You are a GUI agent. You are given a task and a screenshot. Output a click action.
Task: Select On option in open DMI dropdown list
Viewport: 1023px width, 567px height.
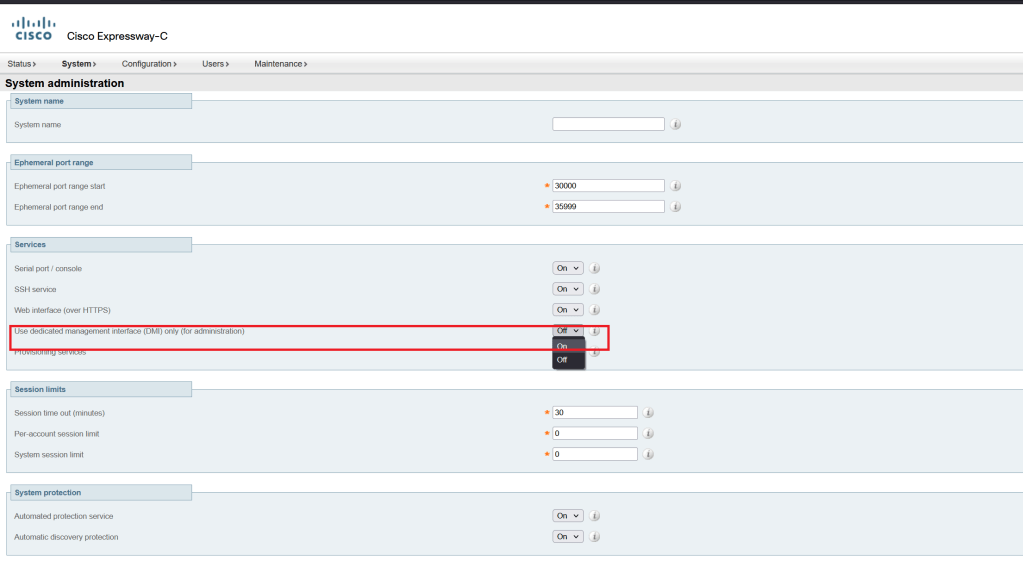(567, 346)
